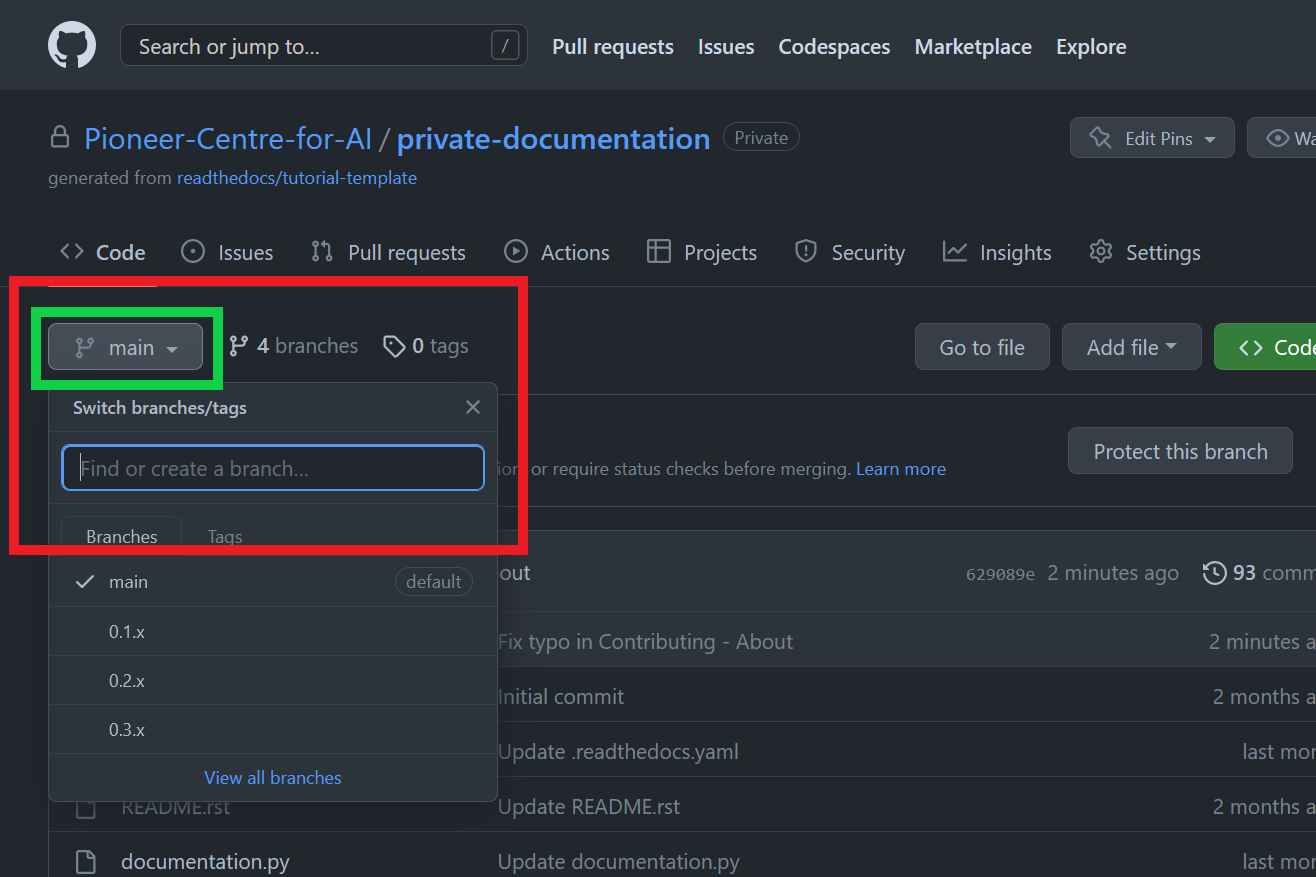Image resolution: width=1316 pixels, height=877 pixels.
Task: Click the pin icon in Edit Pins
Action: (1100, 138)
